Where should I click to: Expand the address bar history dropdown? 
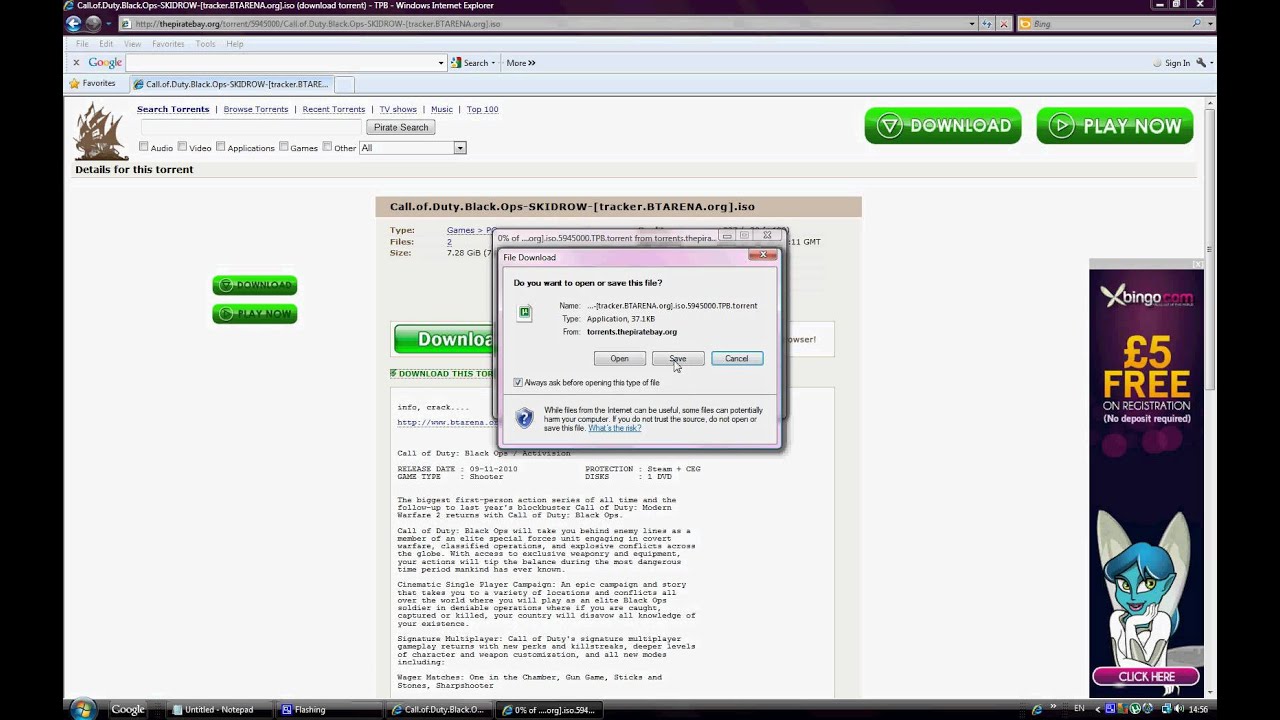(971, 24)
